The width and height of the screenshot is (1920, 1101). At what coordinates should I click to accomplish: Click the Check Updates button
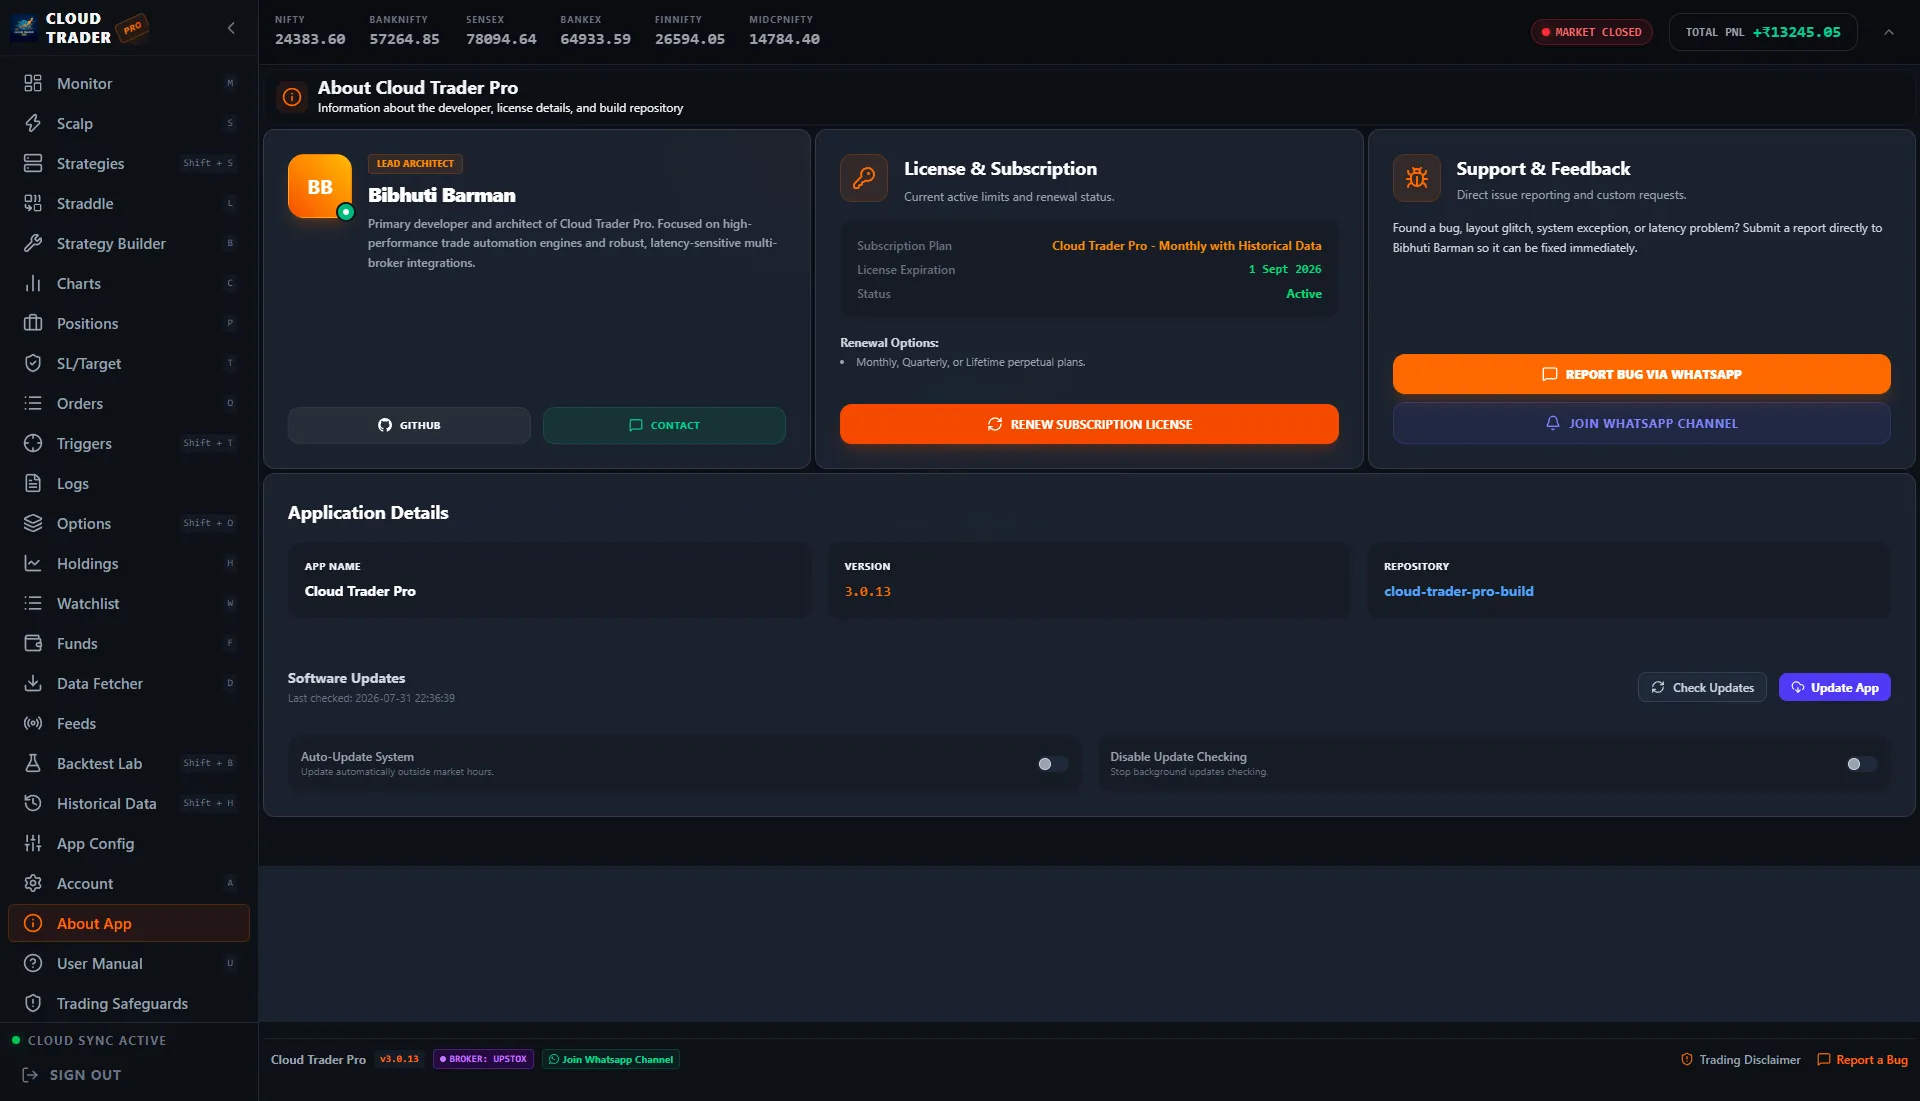pos(1702,687)
